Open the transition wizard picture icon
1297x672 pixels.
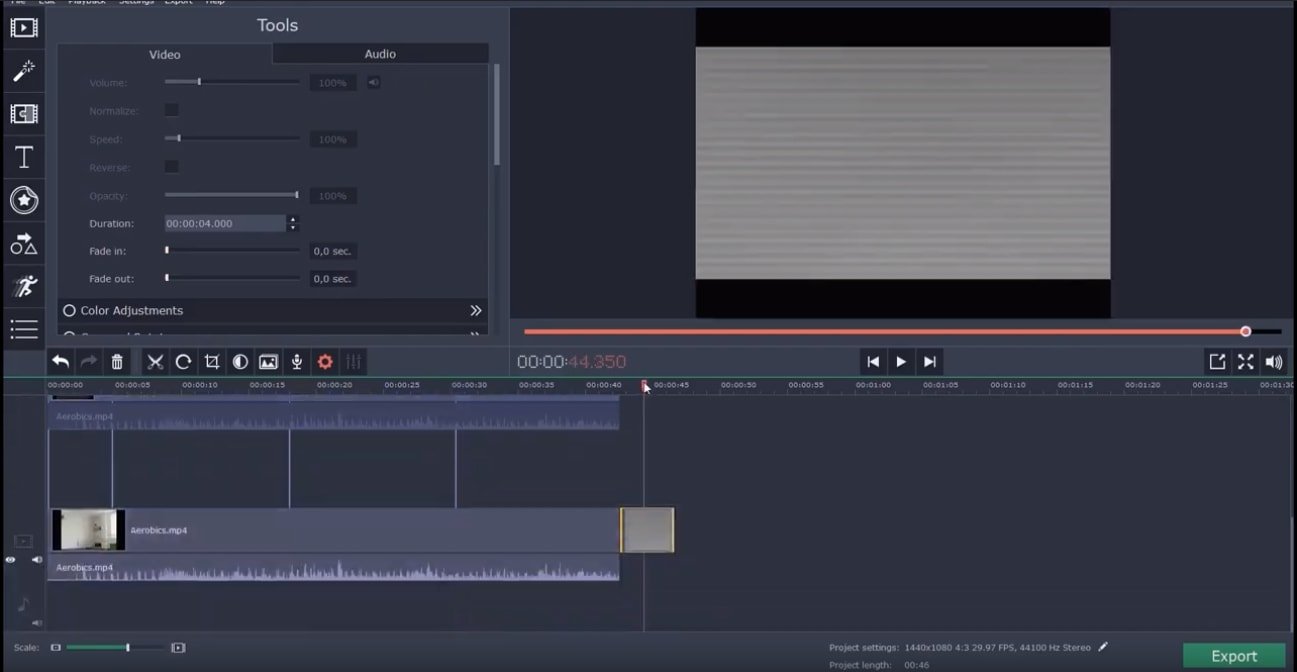(x=268, y=362)
